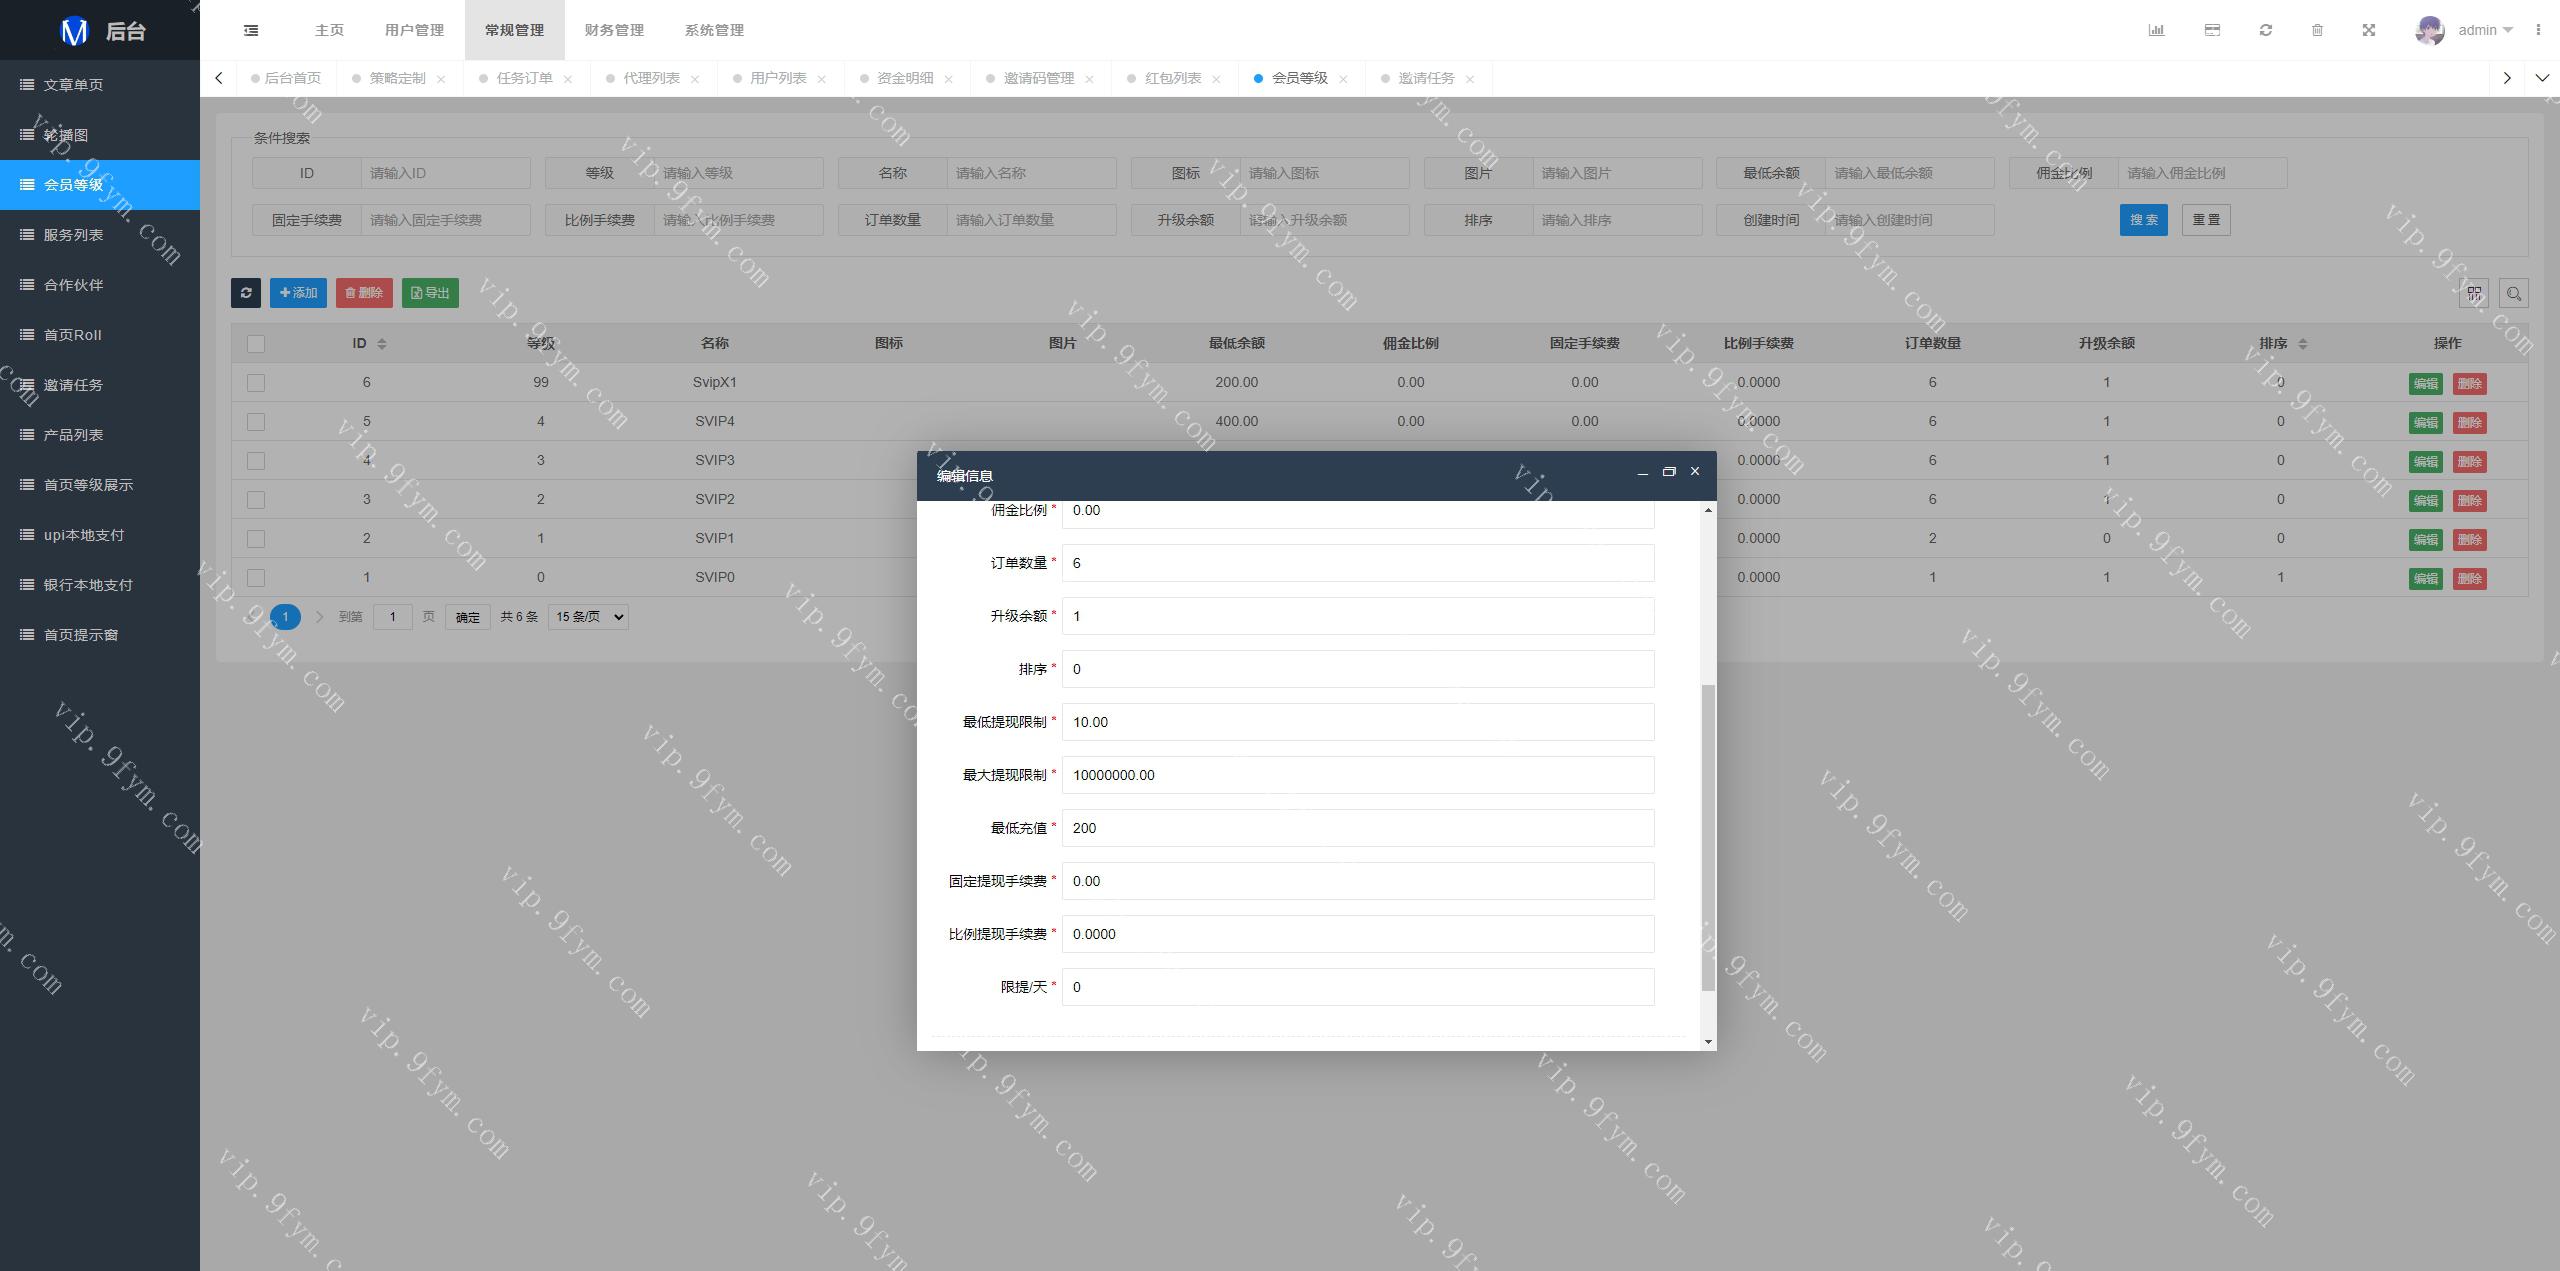2560x1271 pixels.
Task: Click the edit dialog vertical scrollbar
Action: click(x=1708, y=836)
